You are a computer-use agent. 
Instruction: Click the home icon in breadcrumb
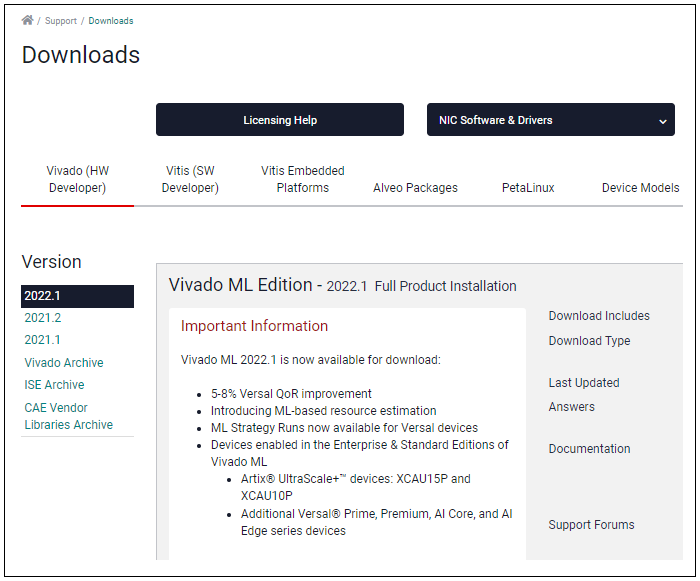(28, 20)
